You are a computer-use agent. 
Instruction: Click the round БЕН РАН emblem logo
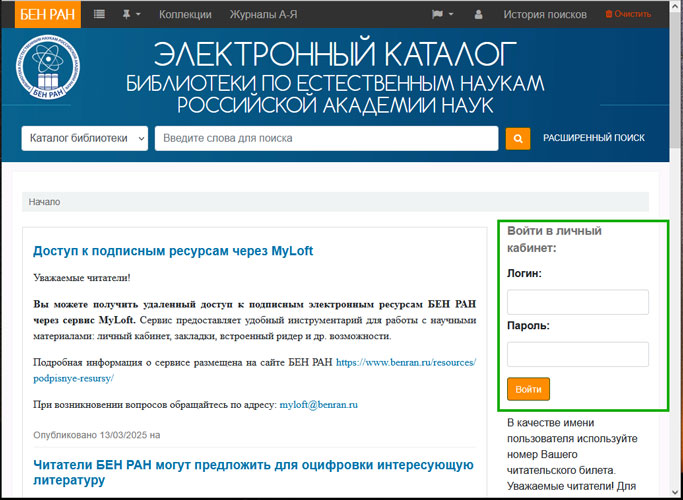(x=49, y=78)
